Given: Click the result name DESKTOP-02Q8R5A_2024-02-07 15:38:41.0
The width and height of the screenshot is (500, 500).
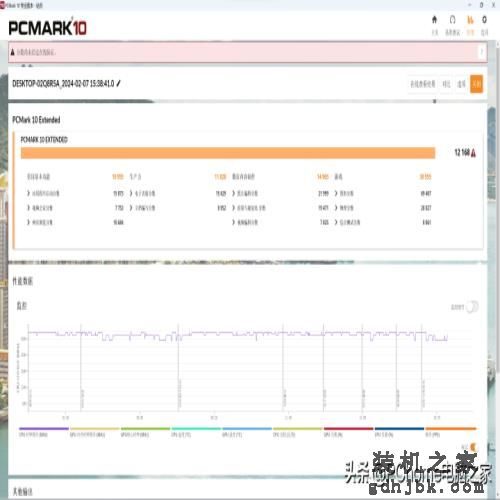Looking at the screenshot, I should click(x=63, y=84).
